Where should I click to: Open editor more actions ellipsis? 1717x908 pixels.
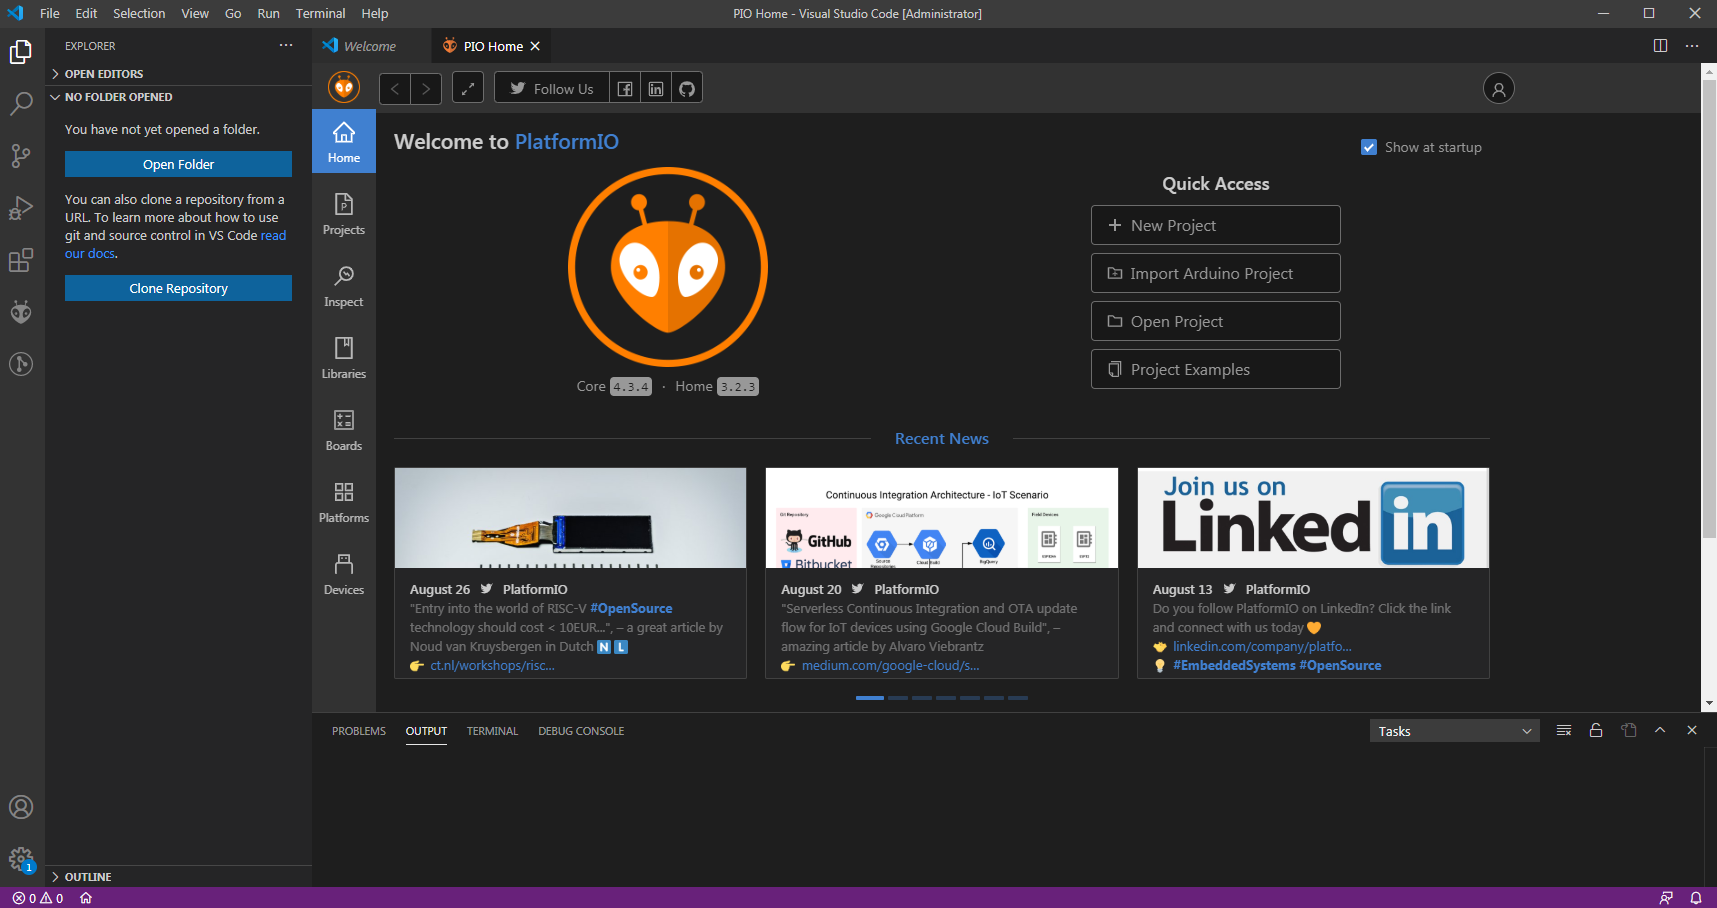[1692, 46]
